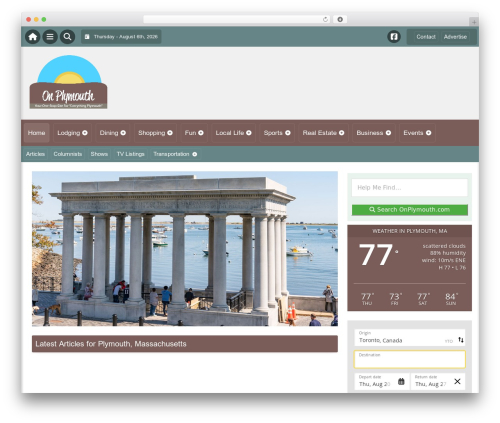This screenshot has height=423, width=500.
Task: Click the Advertise link
Action: [455, 37]
